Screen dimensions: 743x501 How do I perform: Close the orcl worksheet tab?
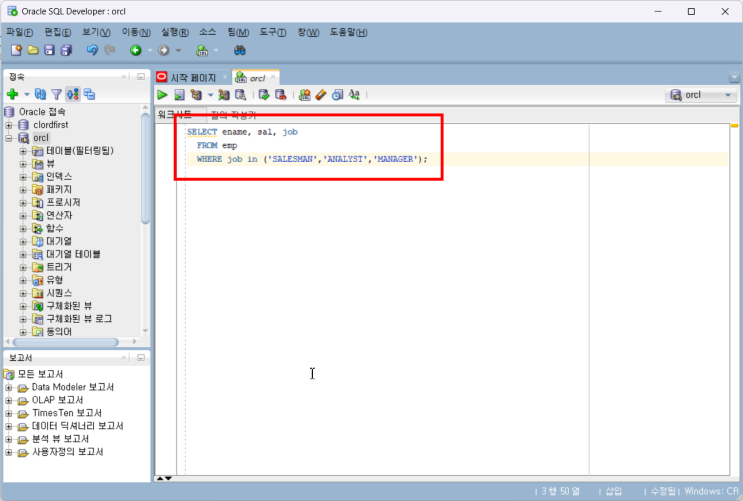tap(273, 77)
